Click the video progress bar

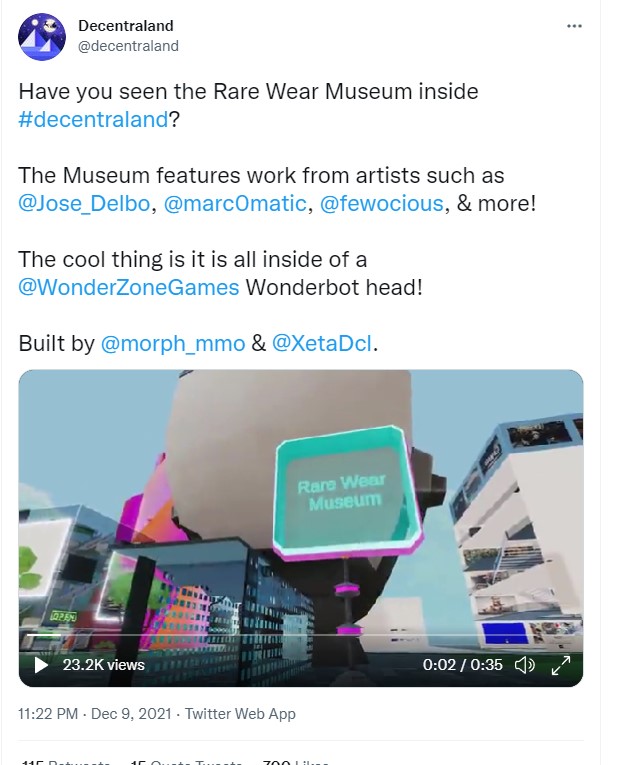click(301, 635)
